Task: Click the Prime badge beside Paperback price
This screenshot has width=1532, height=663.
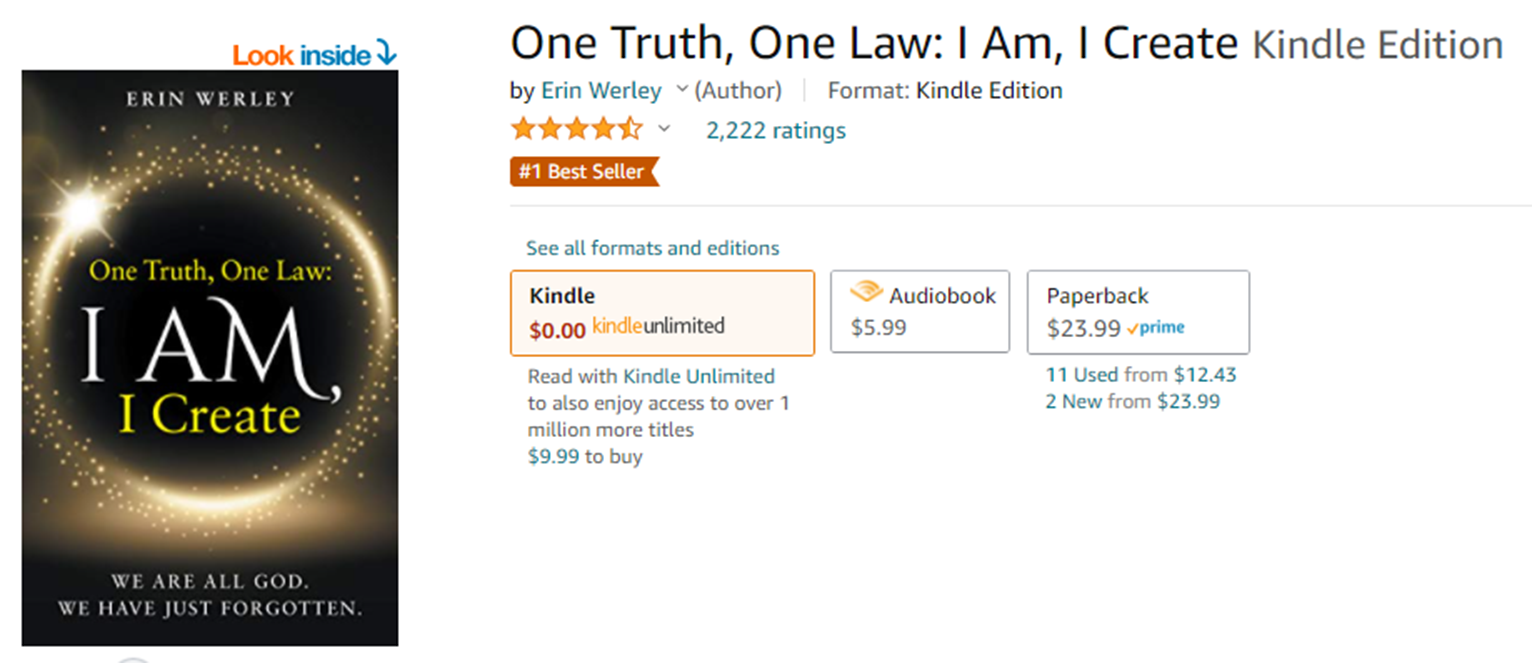Action: point(1155,328)
